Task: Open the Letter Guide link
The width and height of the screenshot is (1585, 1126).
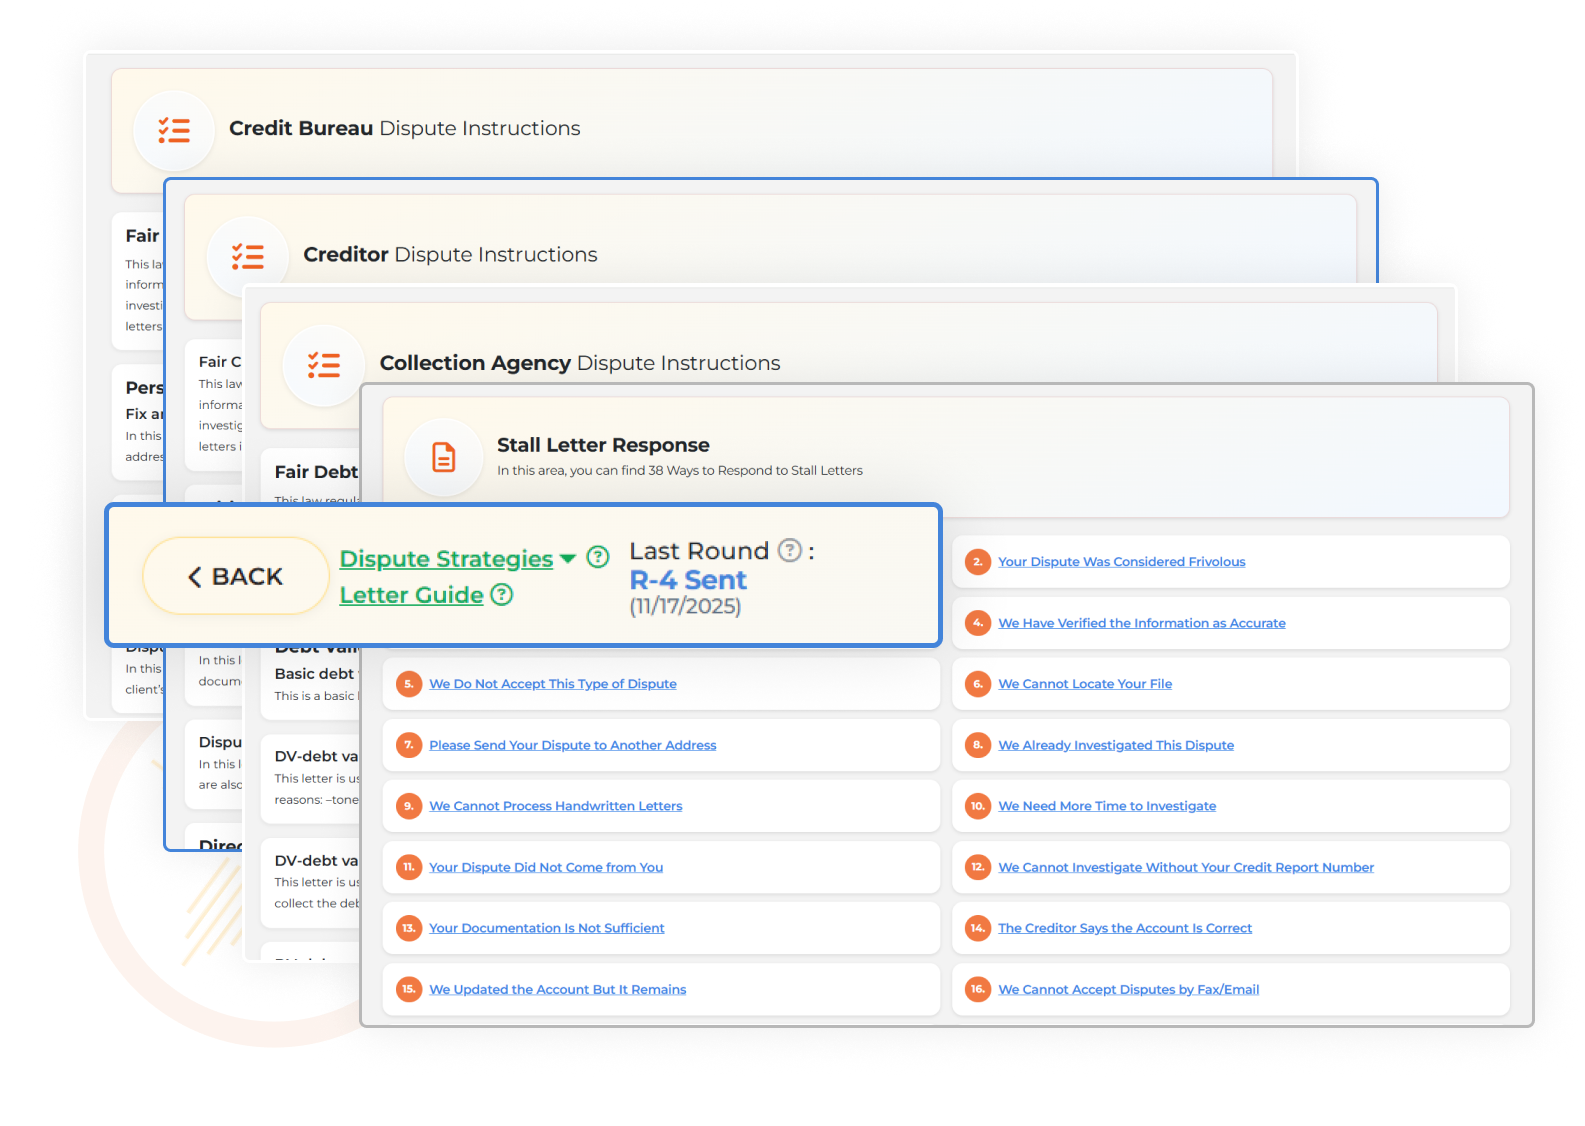Action: (411, 595)
